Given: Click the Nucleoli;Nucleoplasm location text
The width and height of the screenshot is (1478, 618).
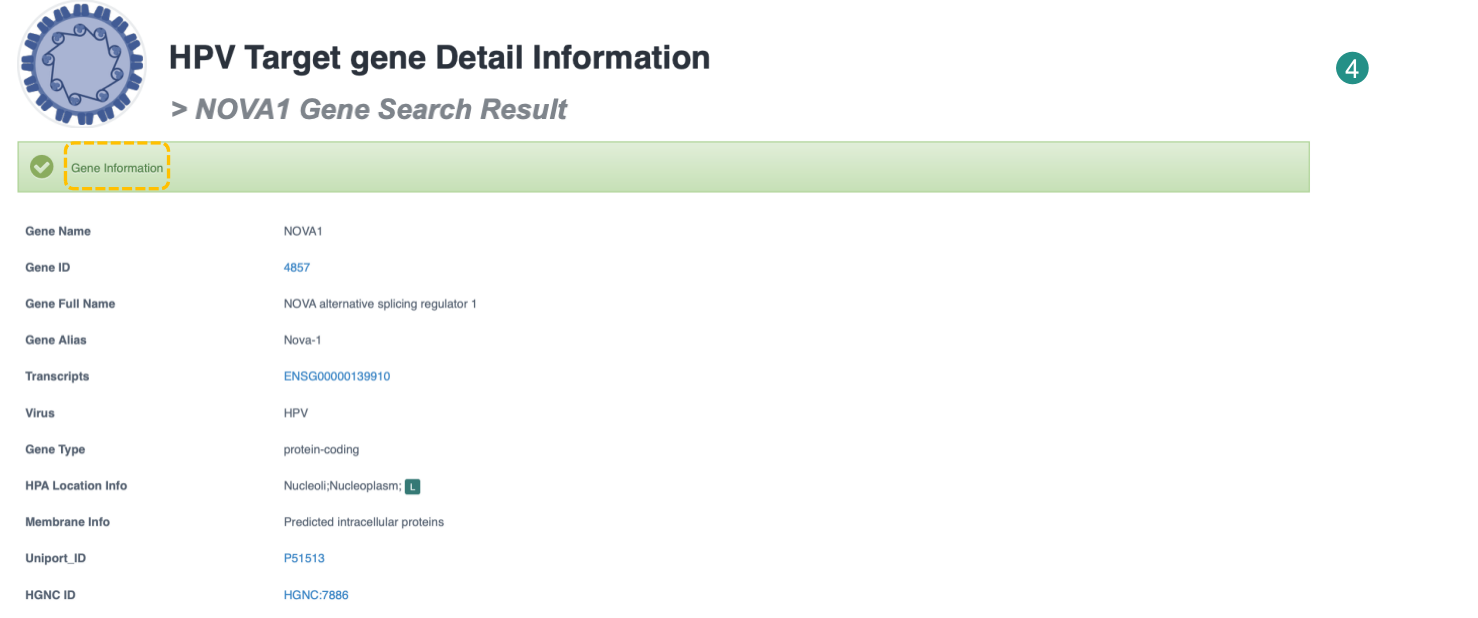Looking at the screenshot, I should 342,486.
